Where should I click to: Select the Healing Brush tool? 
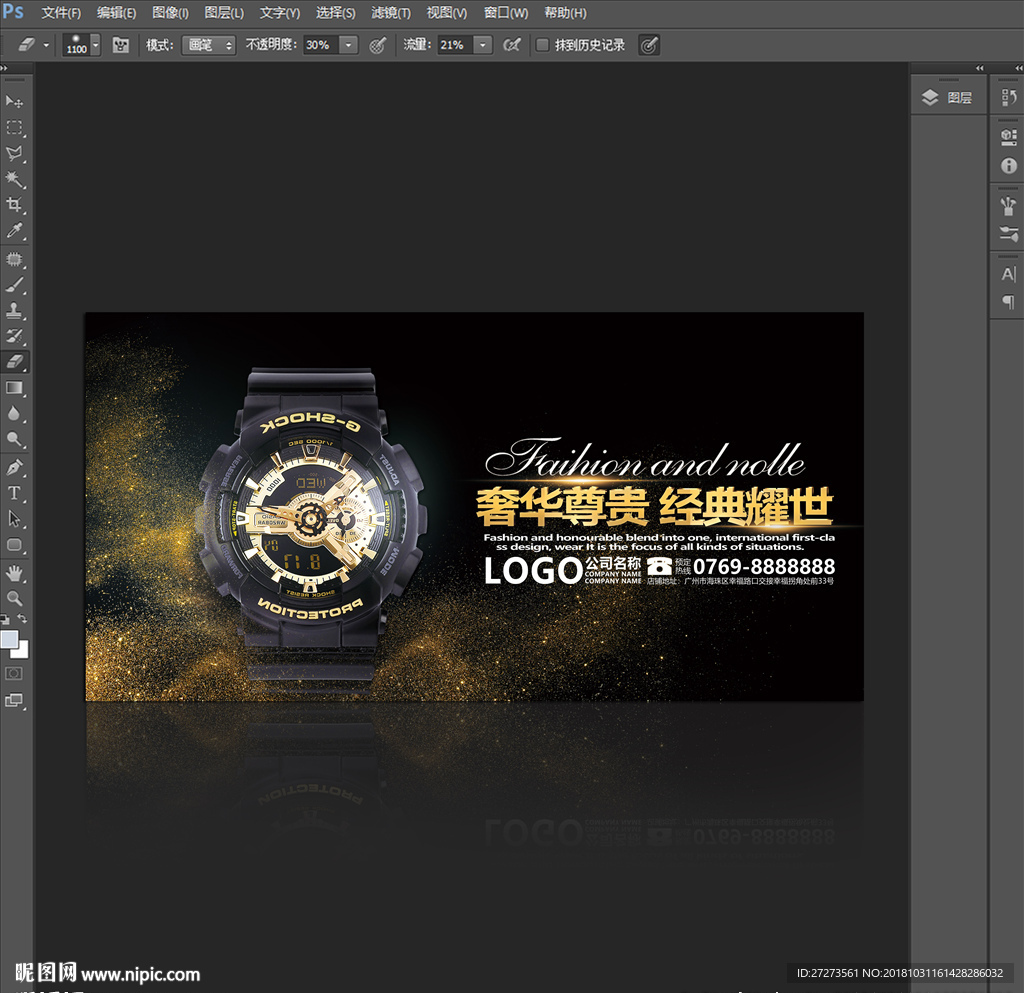click(14, 259)
